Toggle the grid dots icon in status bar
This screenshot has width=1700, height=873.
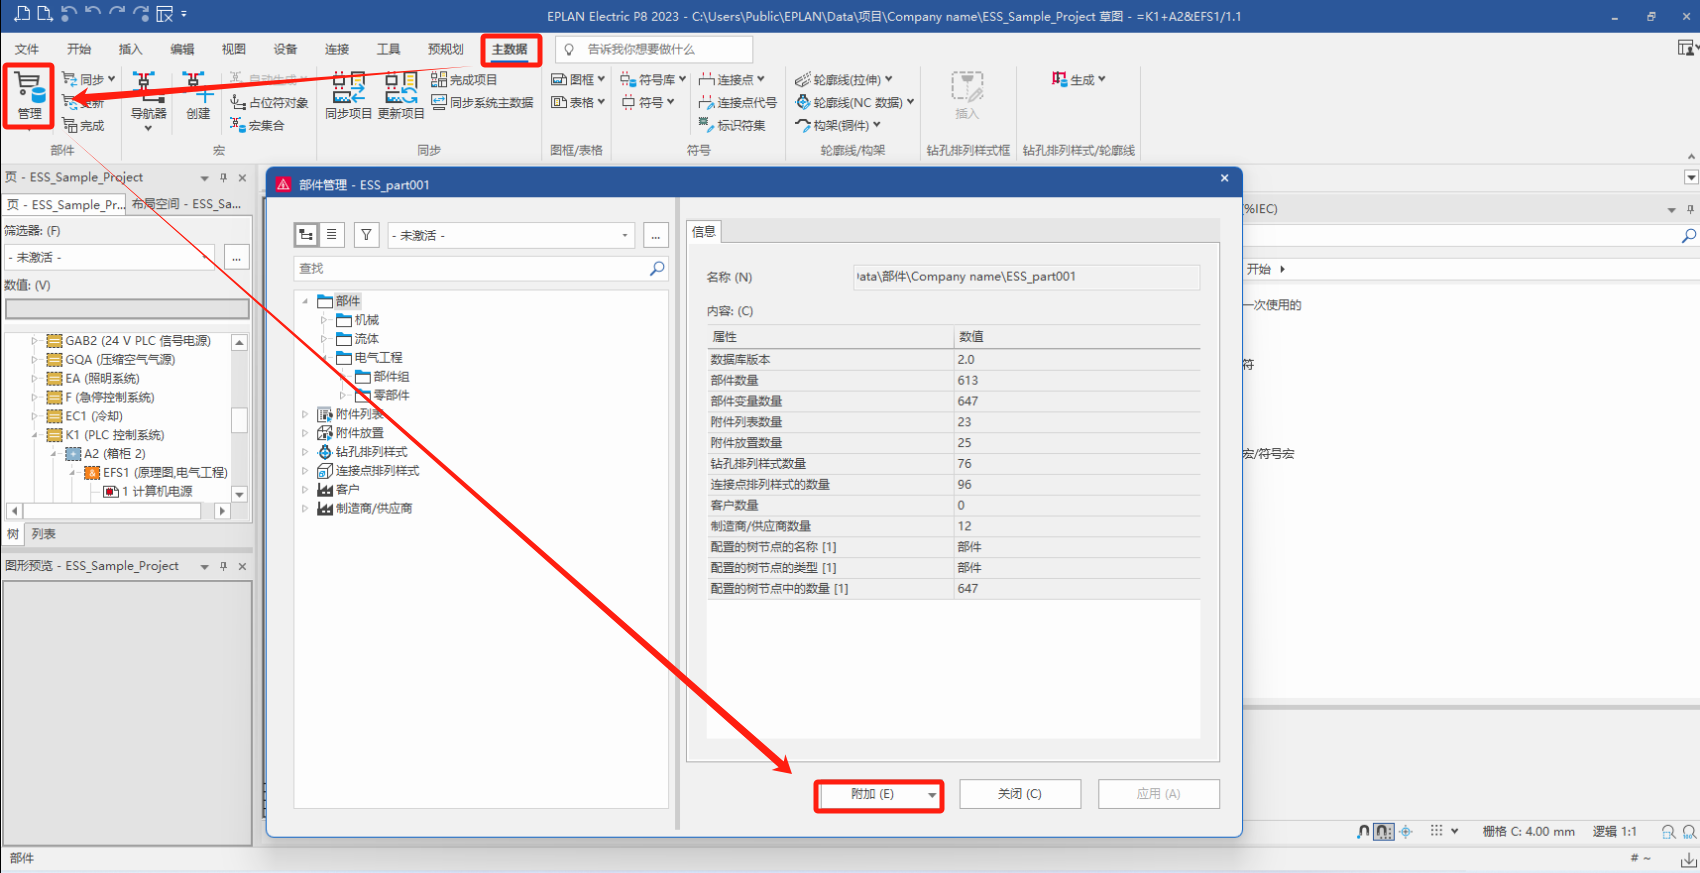tap(1437, 831)
